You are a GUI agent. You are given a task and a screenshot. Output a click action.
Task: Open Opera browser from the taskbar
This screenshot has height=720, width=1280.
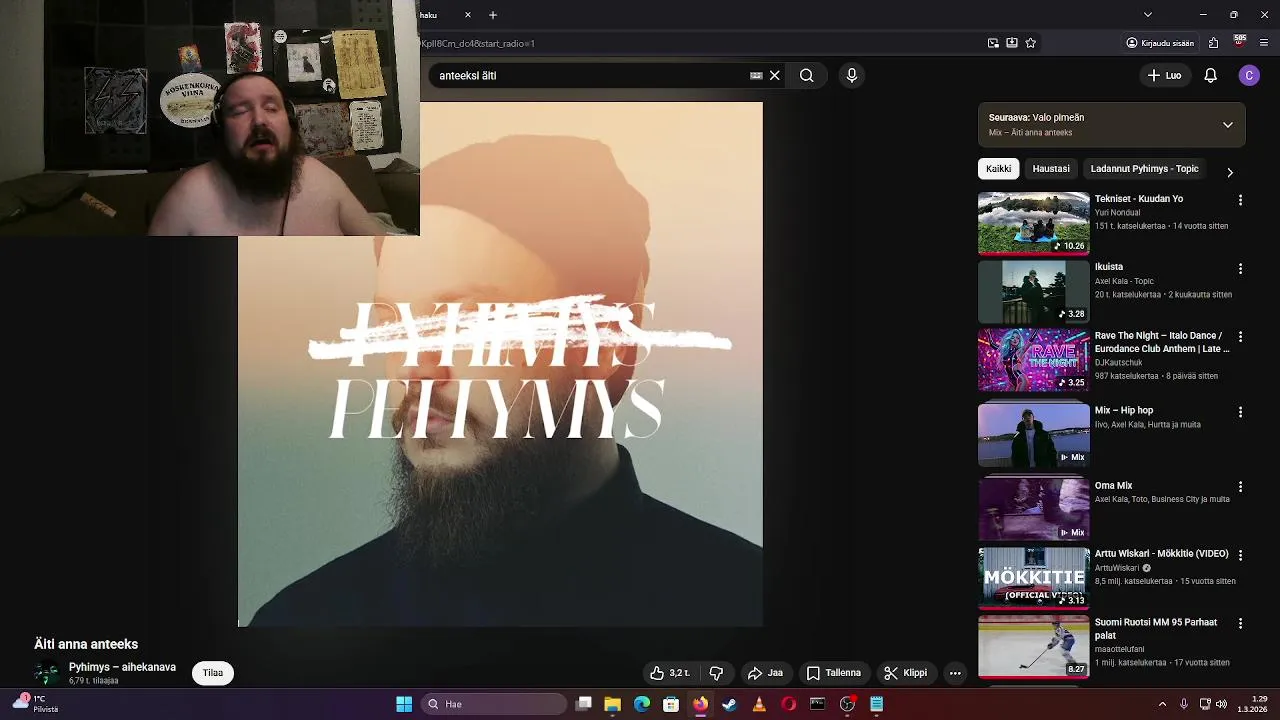click(x=788, y=704)
